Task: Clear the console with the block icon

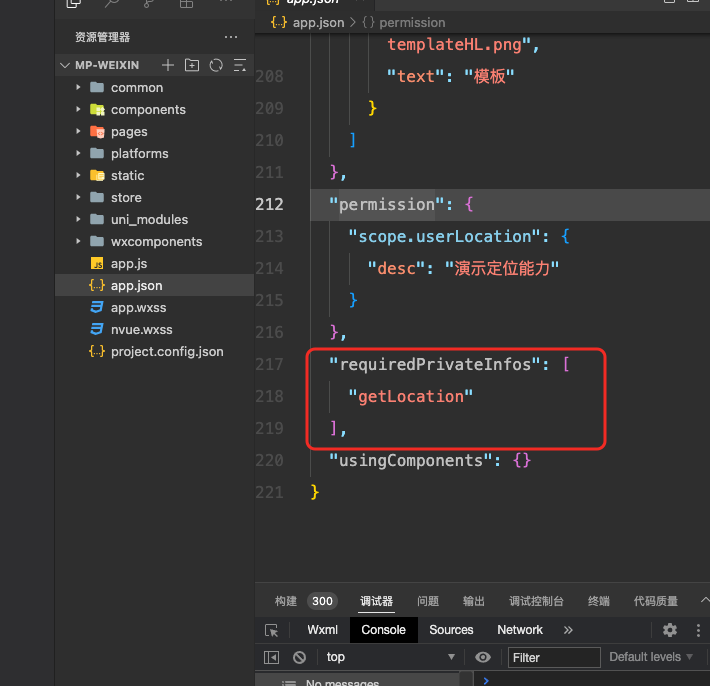Action: pos(299,657)
